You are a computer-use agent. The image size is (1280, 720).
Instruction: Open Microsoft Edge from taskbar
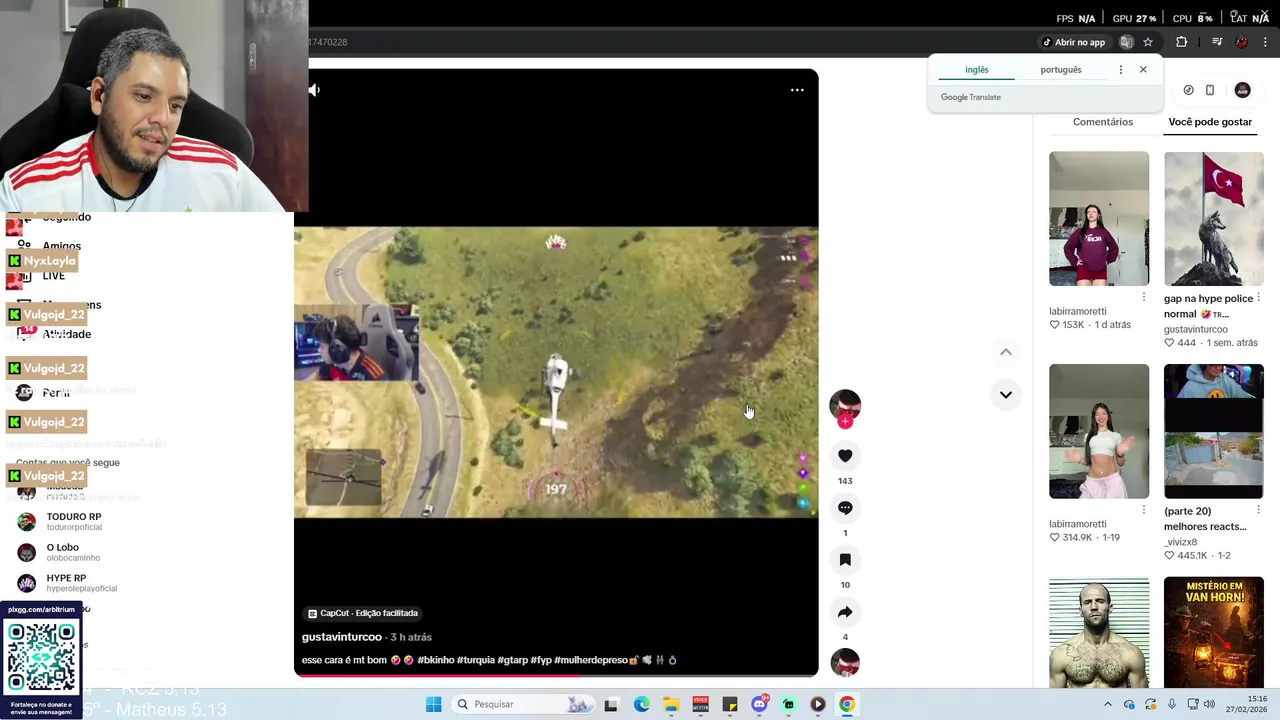click(641, 704)
